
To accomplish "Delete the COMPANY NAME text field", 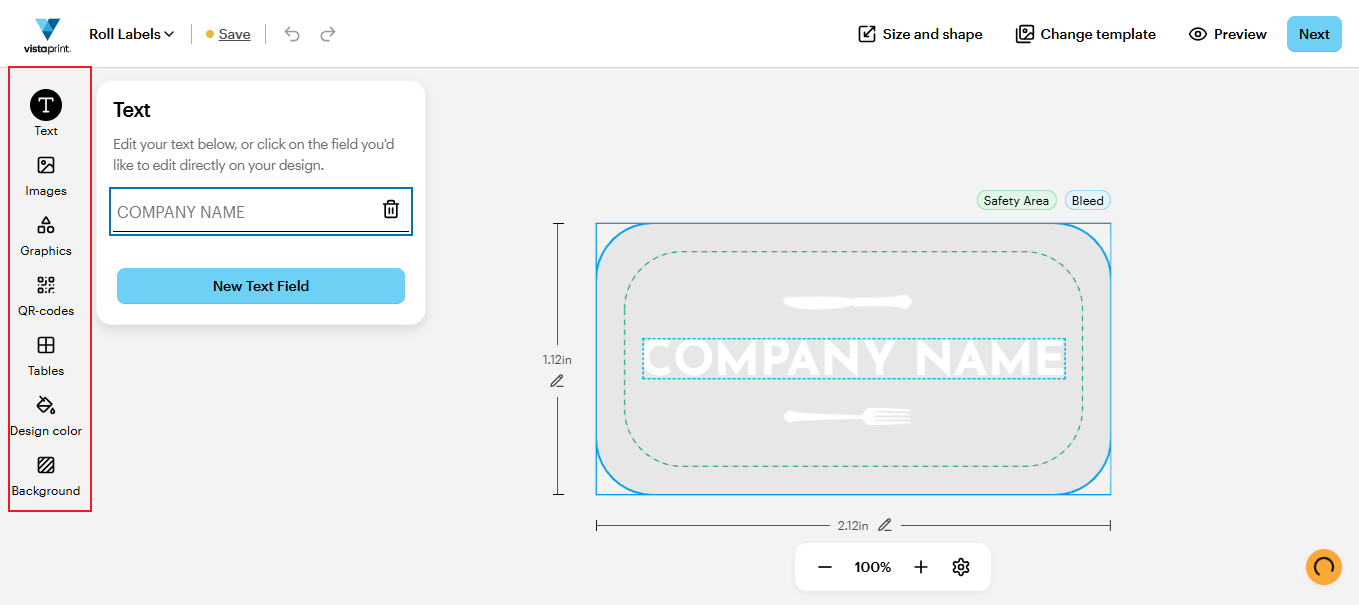I will pyautogui.click(x=391, y=209).
